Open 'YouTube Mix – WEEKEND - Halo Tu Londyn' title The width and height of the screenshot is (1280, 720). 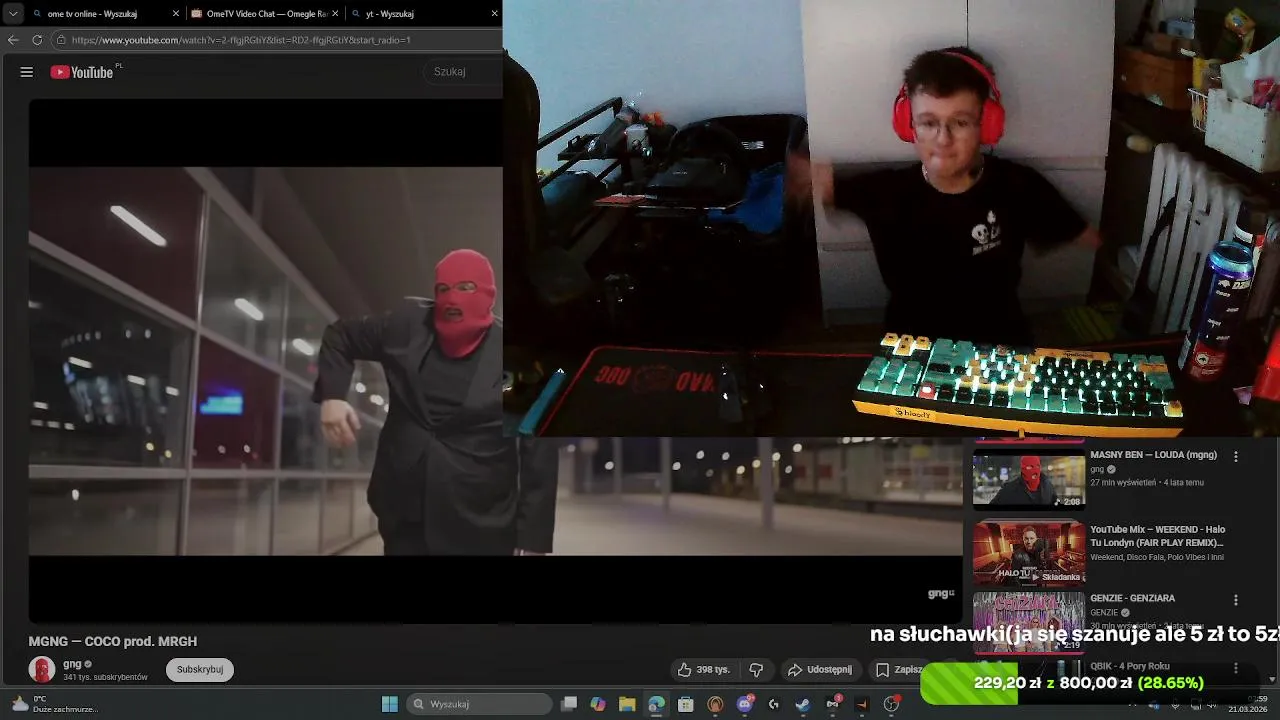click(1157, 535)
